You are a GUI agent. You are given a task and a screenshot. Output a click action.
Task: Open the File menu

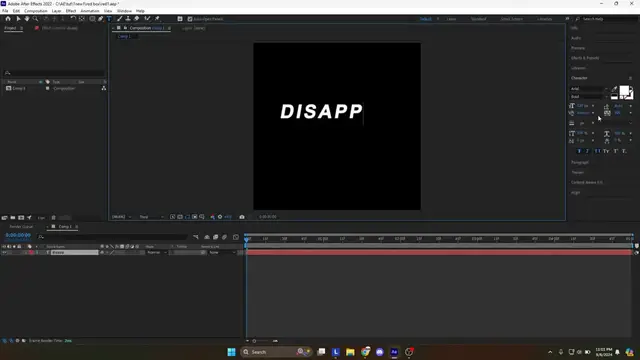[x=5, y=11]
